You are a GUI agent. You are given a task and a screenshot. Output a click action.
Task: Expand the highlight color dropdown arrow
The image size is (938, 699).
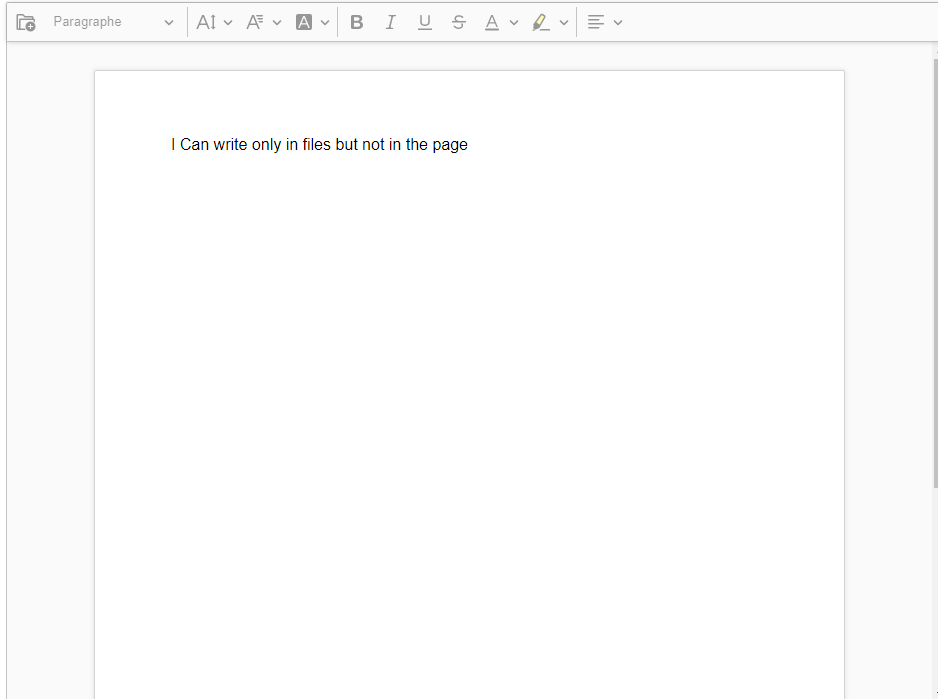pos(564,23)
